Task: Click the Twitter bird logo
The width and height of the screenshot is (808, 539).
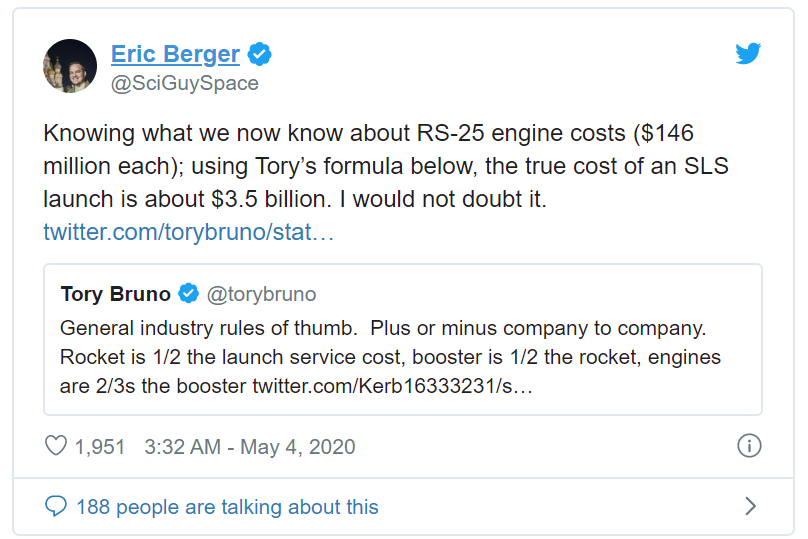Action: [748, 54]
